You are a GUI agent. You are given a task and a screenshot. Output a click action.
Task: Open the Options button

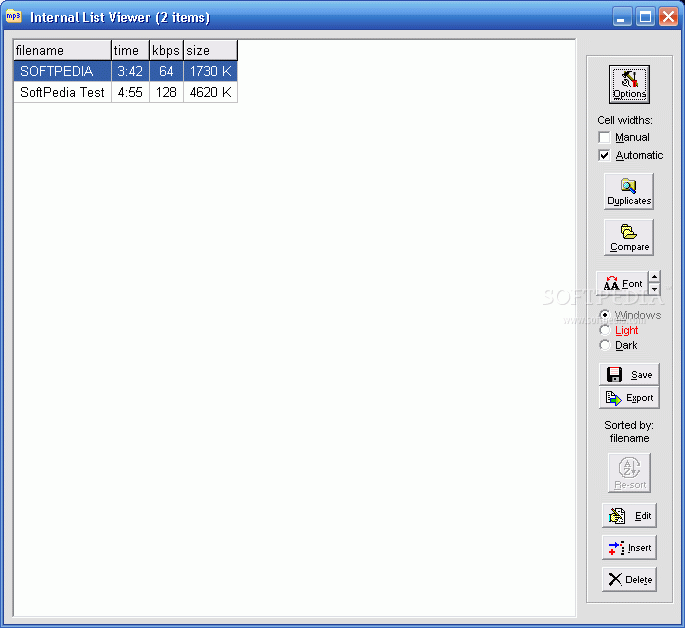click(629, 84)
